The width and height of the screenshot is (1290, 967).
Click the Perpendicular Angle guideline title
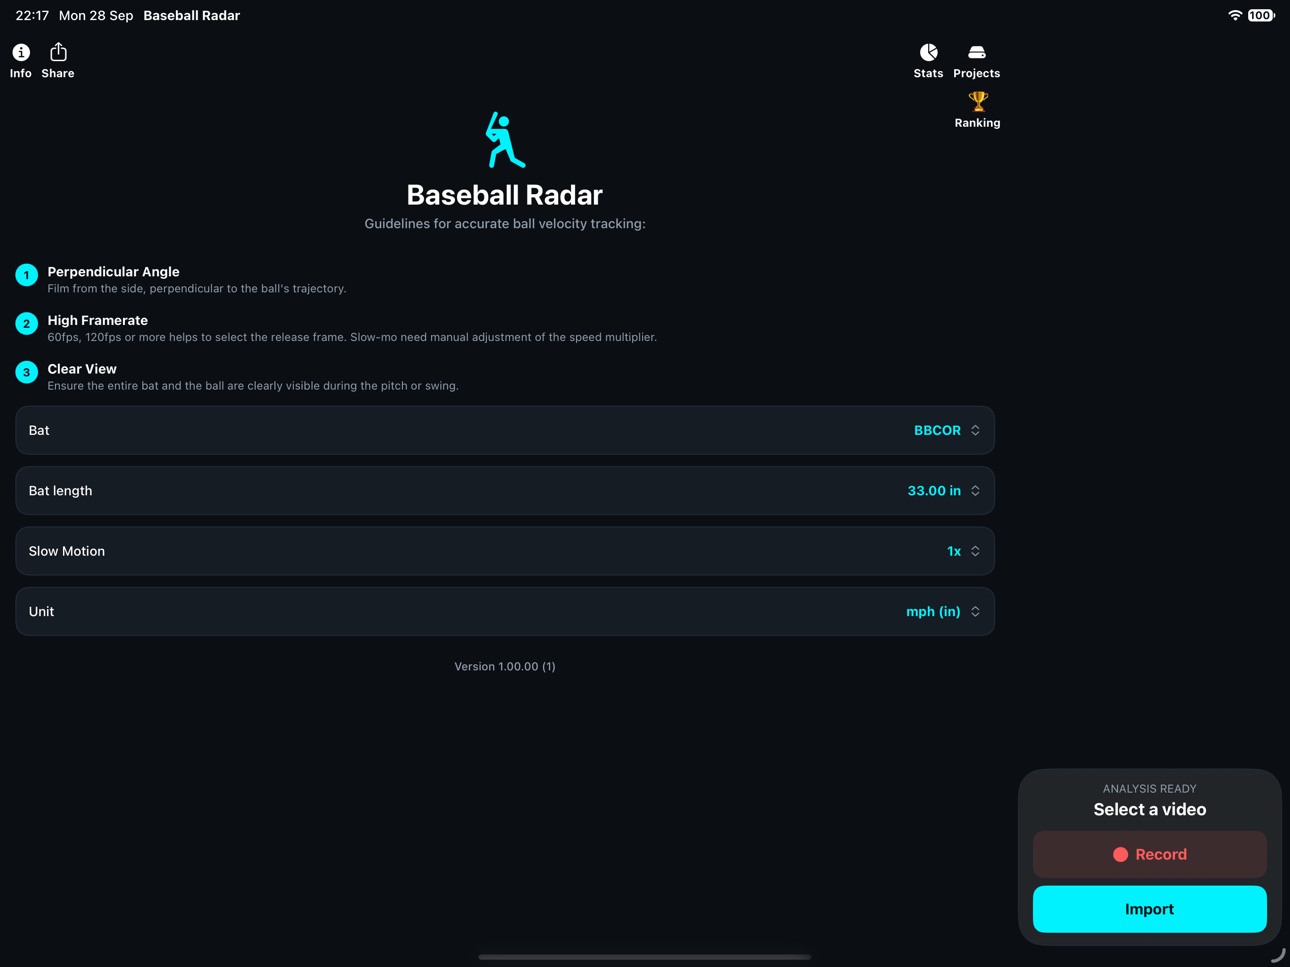(114, 272)
